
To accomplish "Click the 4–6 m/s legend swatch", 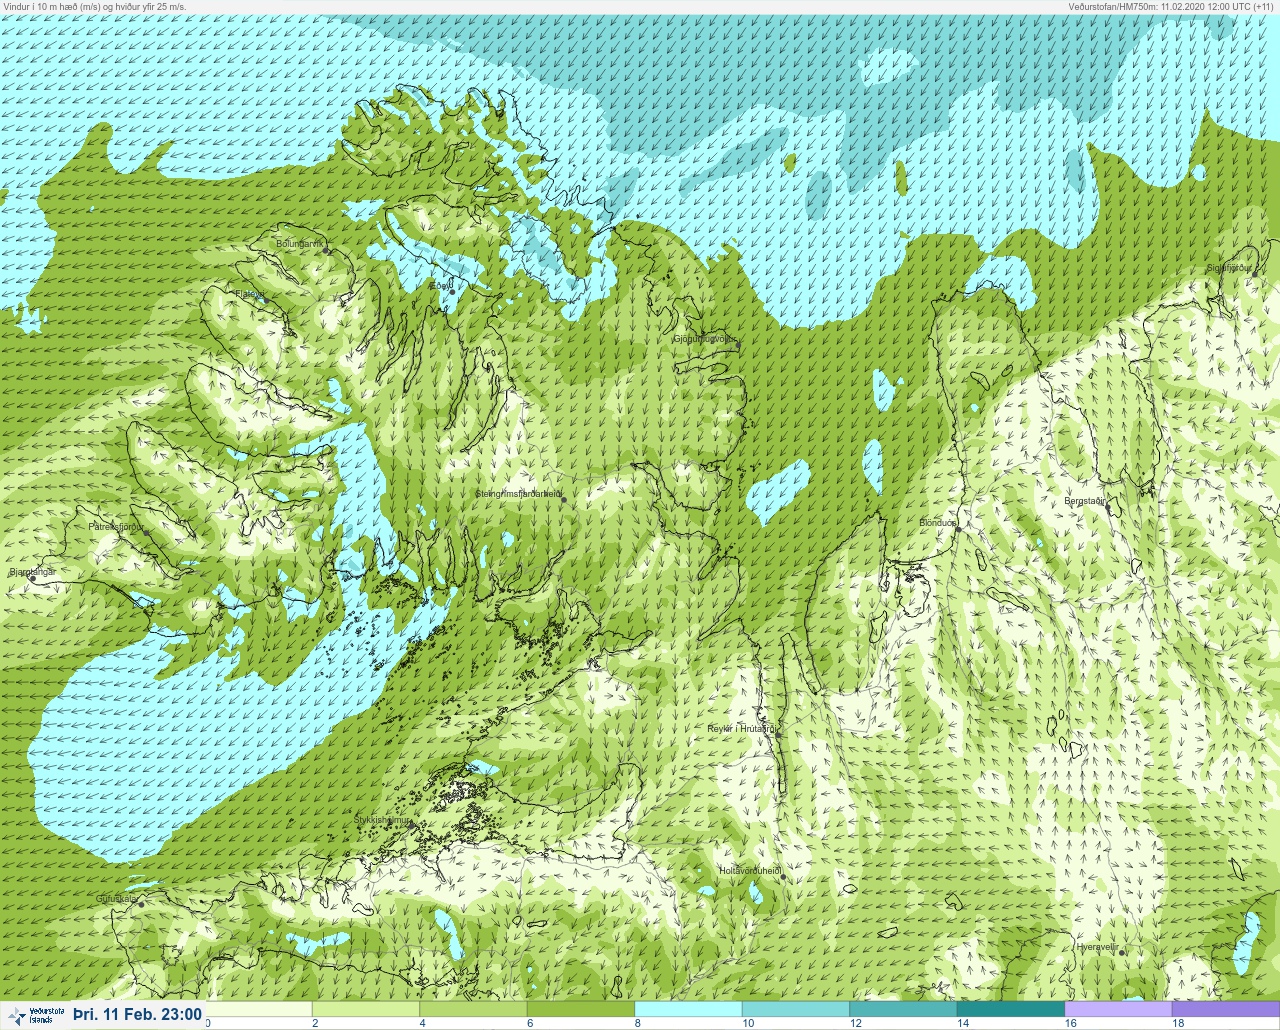I will 473,1009.
